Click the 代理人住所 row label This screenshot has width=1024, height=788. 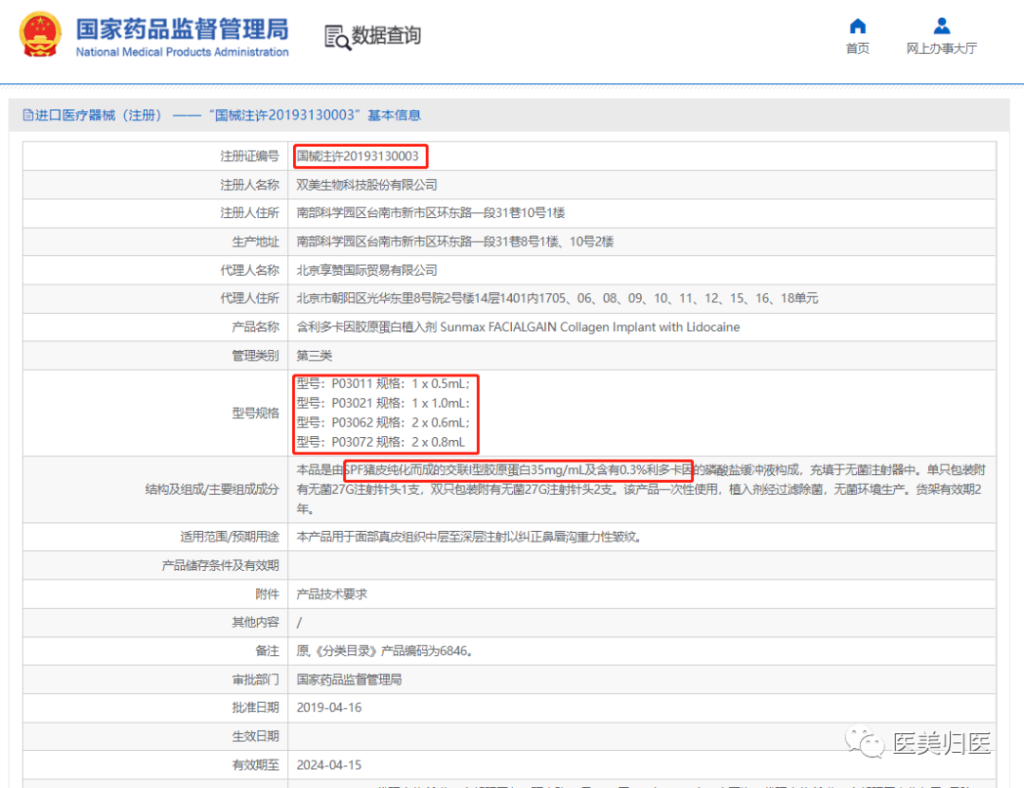pyautogui.click(x=249, y=298)
